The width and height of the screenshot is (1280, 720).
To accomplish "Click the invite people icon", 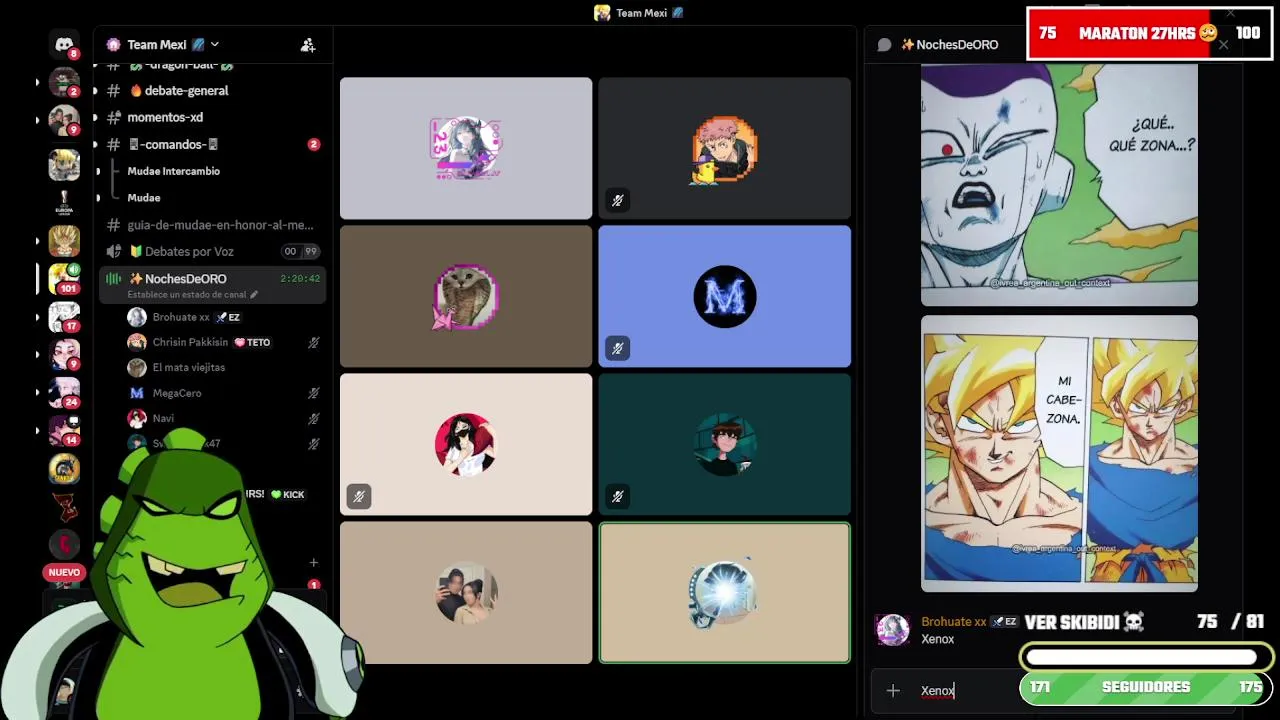I will (x=308, y=44).
